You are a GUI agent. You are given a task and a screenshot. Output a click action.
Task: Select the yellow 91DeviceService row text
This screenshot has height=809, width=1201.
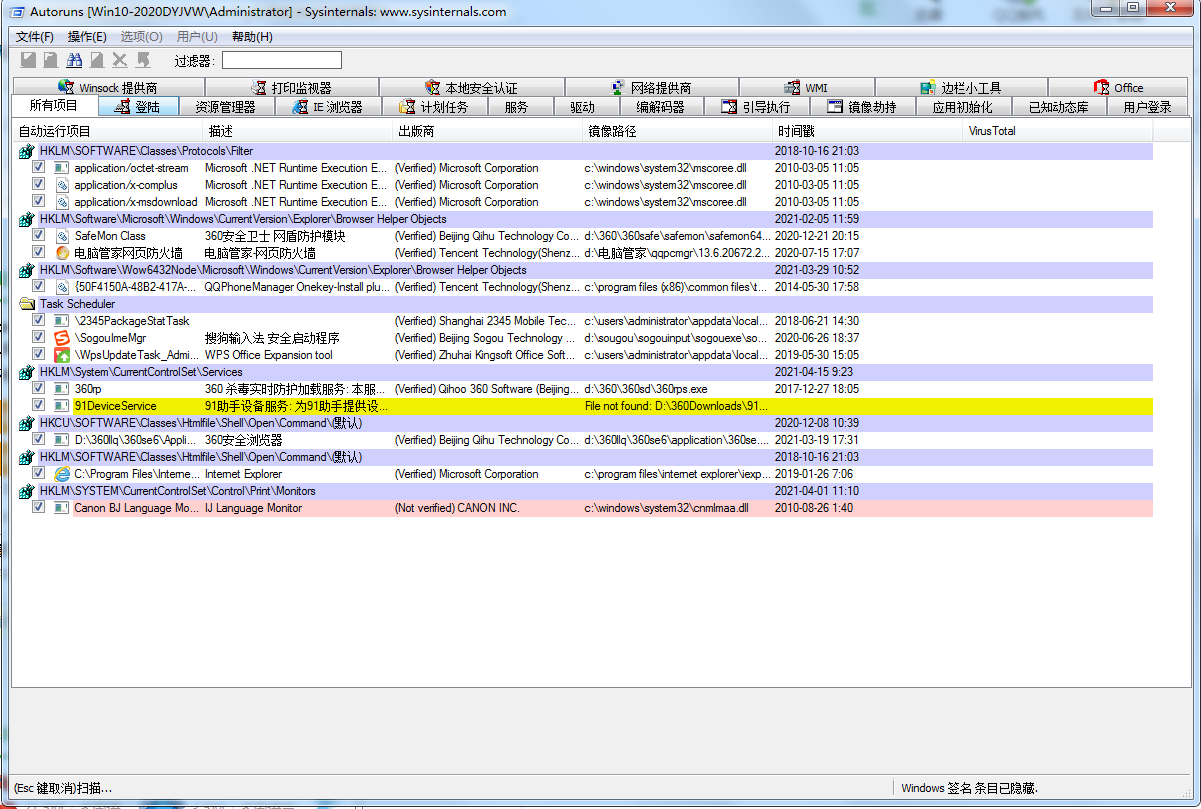pyautogui.click(x=115, y=406)
